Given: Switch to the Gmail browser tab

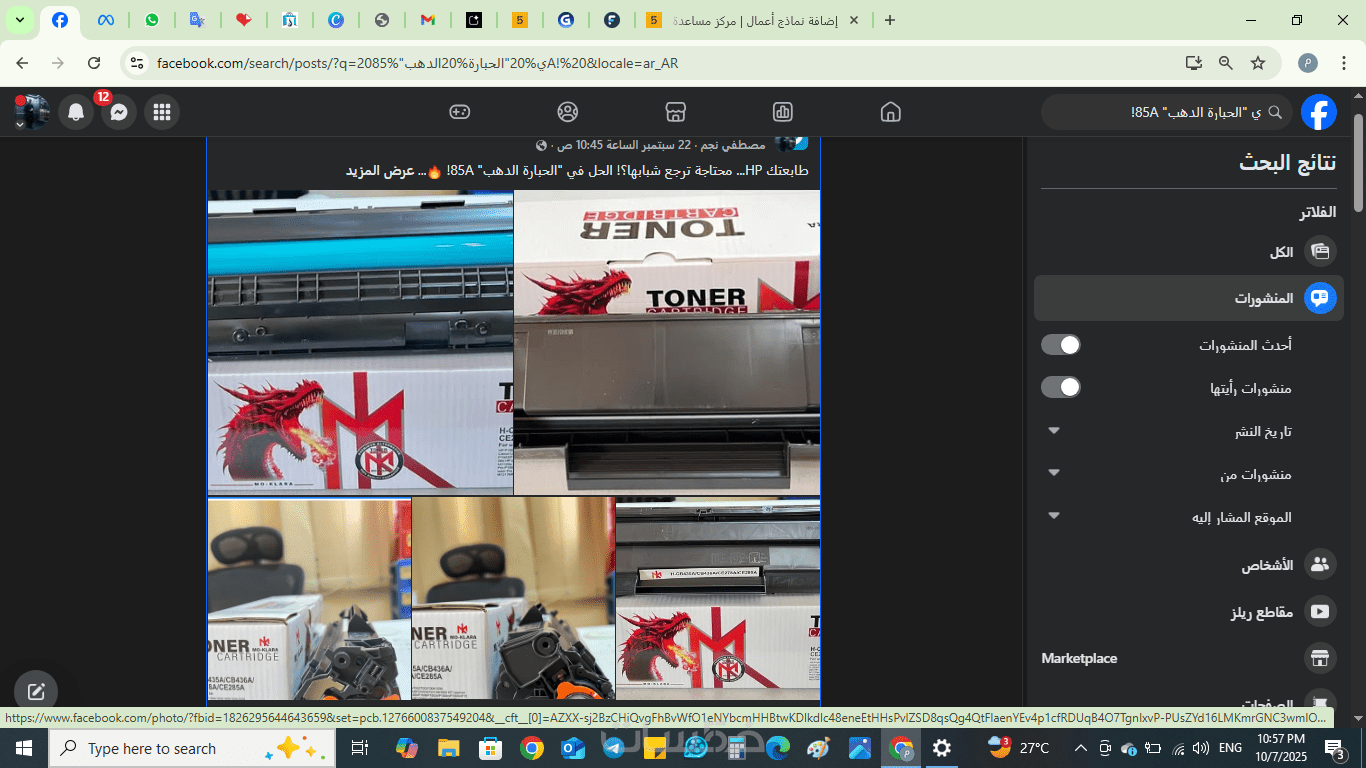Looking at the screenshot, I should (427, 20).
